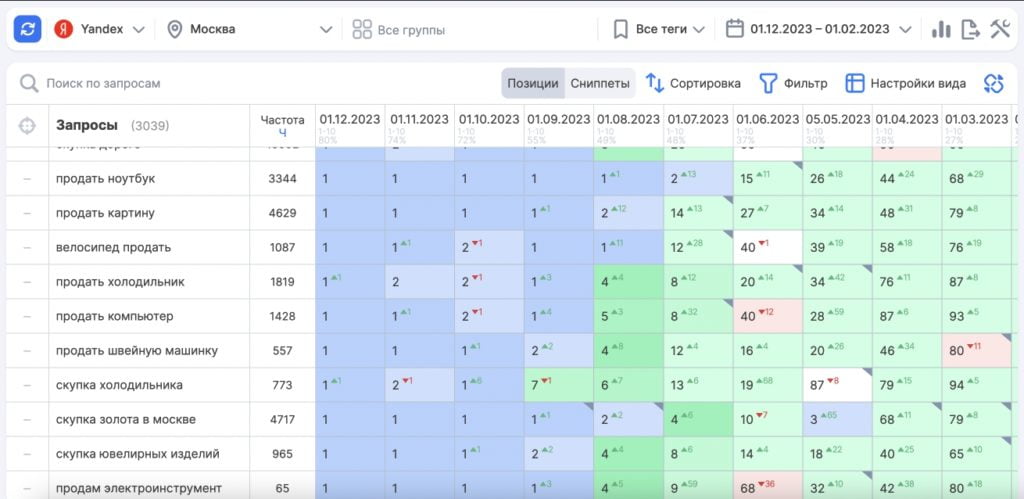Click the export report icon
Screen dimensions: 1024x499
(970, 29)
